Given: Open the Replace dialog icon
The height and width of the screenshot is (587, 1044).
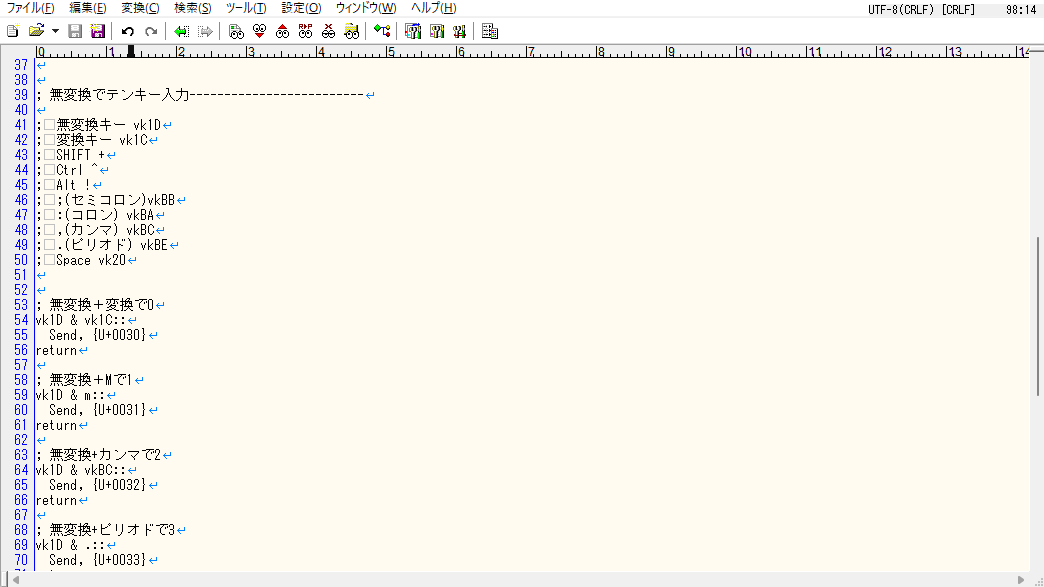Looking at the screenshot, I should click(x=305, y=31).
